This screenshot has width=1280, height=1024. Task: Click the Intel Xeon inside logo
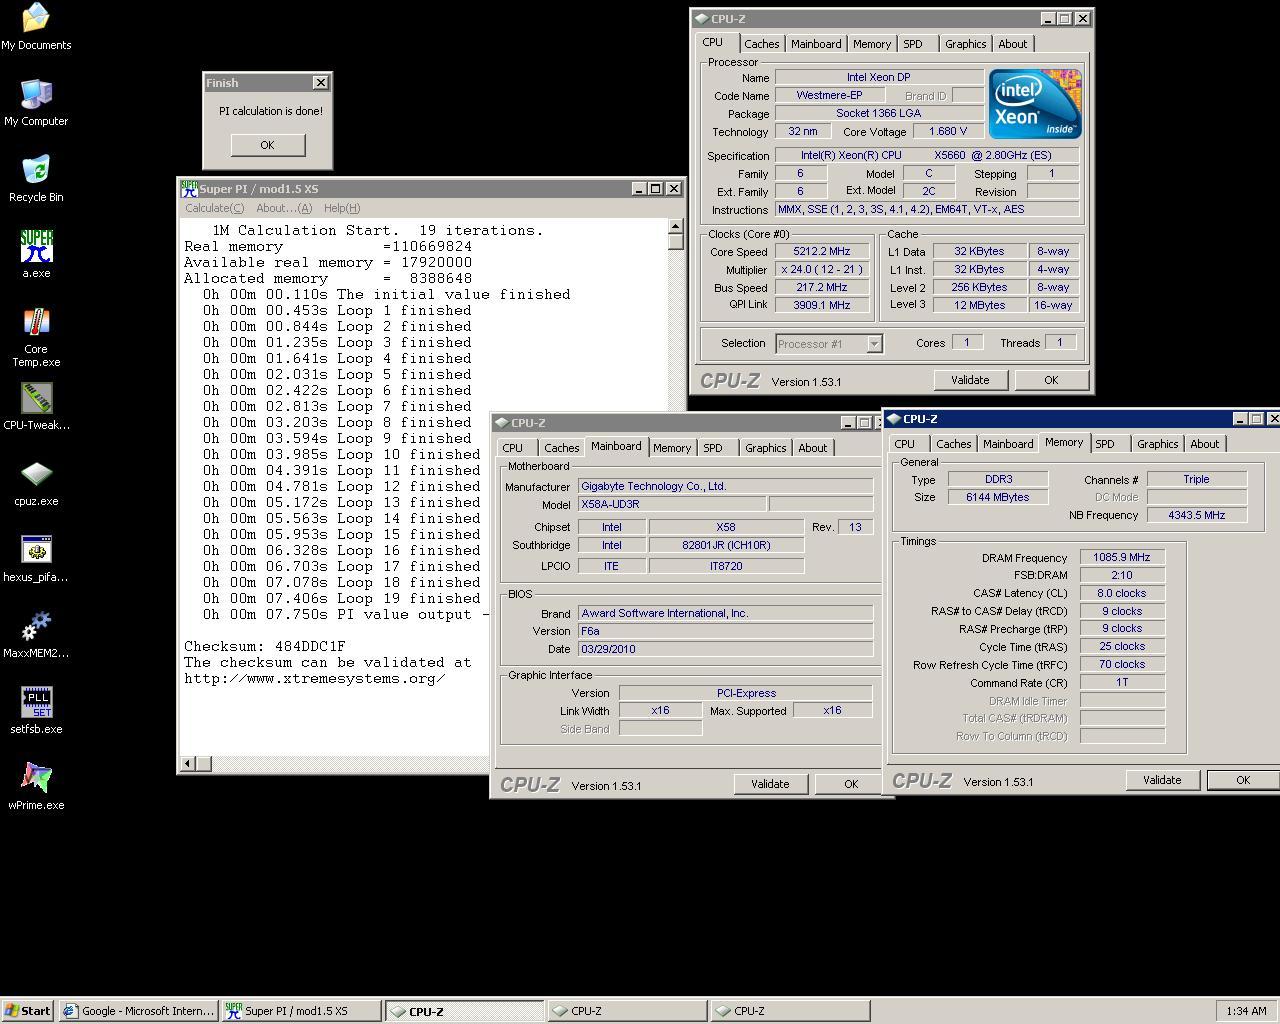point(1035,104)
